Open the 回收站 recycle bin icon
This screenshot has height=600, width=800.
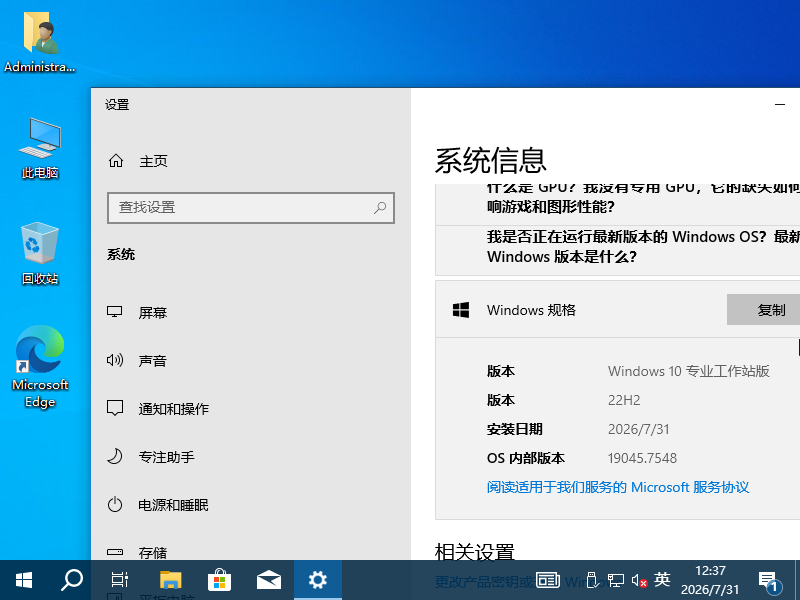pyautogui.click(x=40, y=254)
